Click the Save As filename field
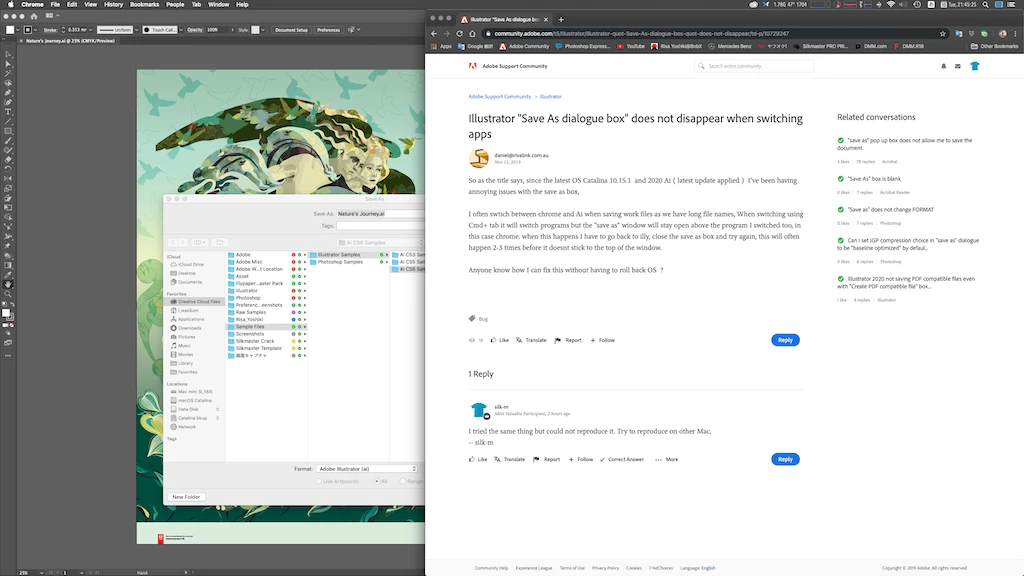 click(x=381, y=214)
